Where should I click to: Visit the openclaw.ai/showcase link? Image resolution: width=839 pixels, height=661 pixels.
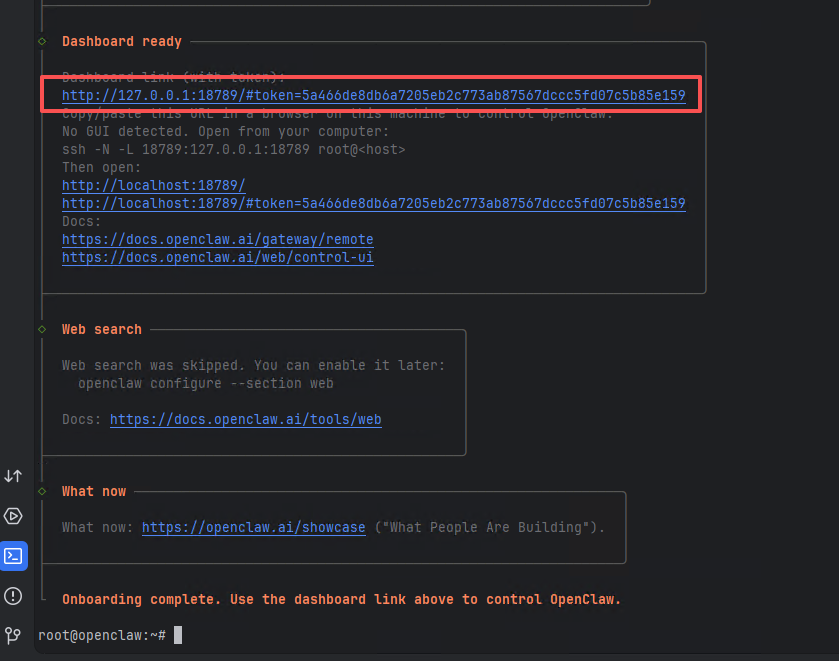[253, 528]
